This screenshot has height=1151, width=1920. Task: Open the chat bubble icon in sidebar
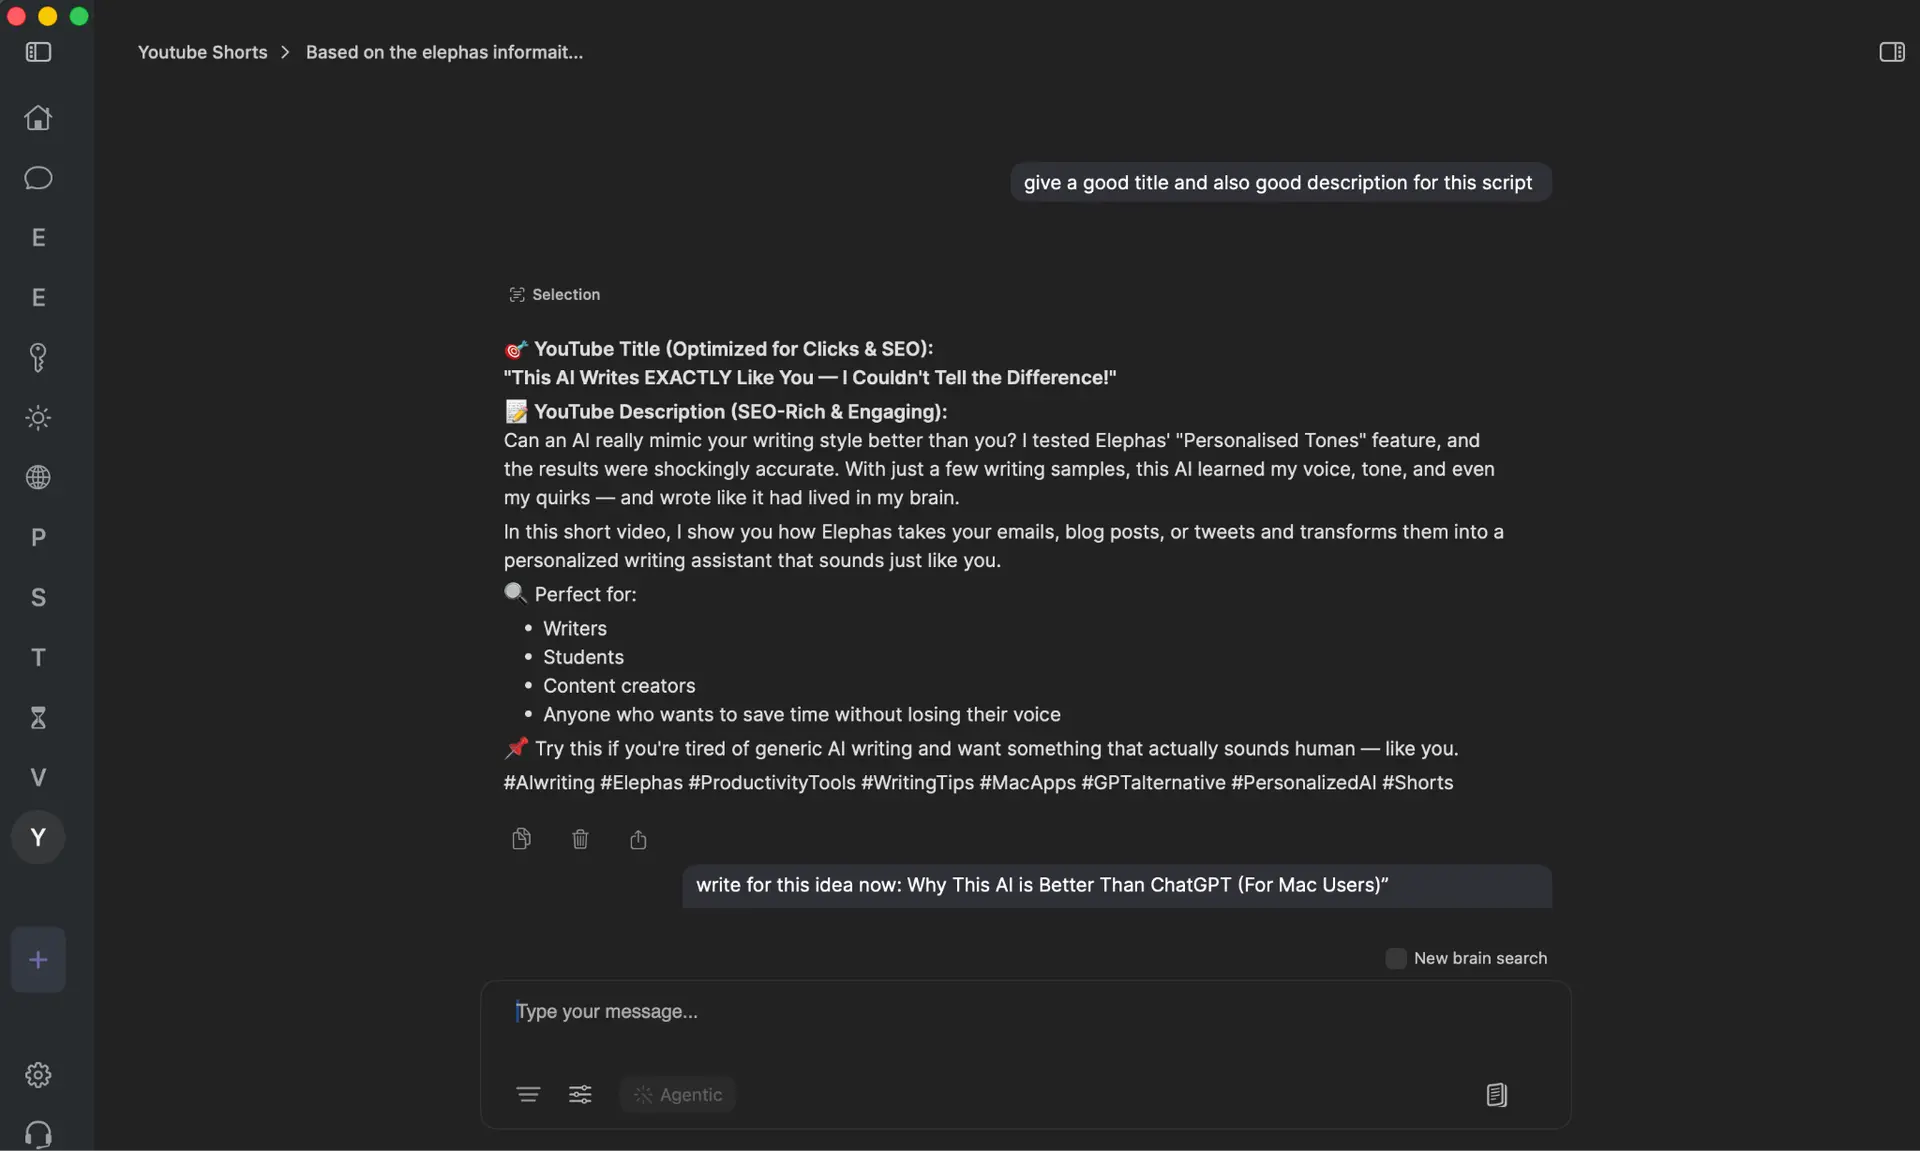click(38, 178)
